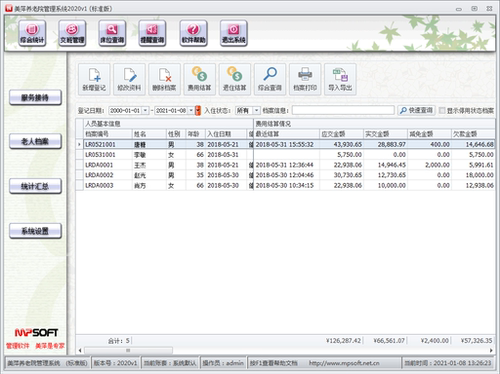This screenshot has height=374, width=500.
Task: Click 新增登记 new registration icon
Action: point(94,79)
